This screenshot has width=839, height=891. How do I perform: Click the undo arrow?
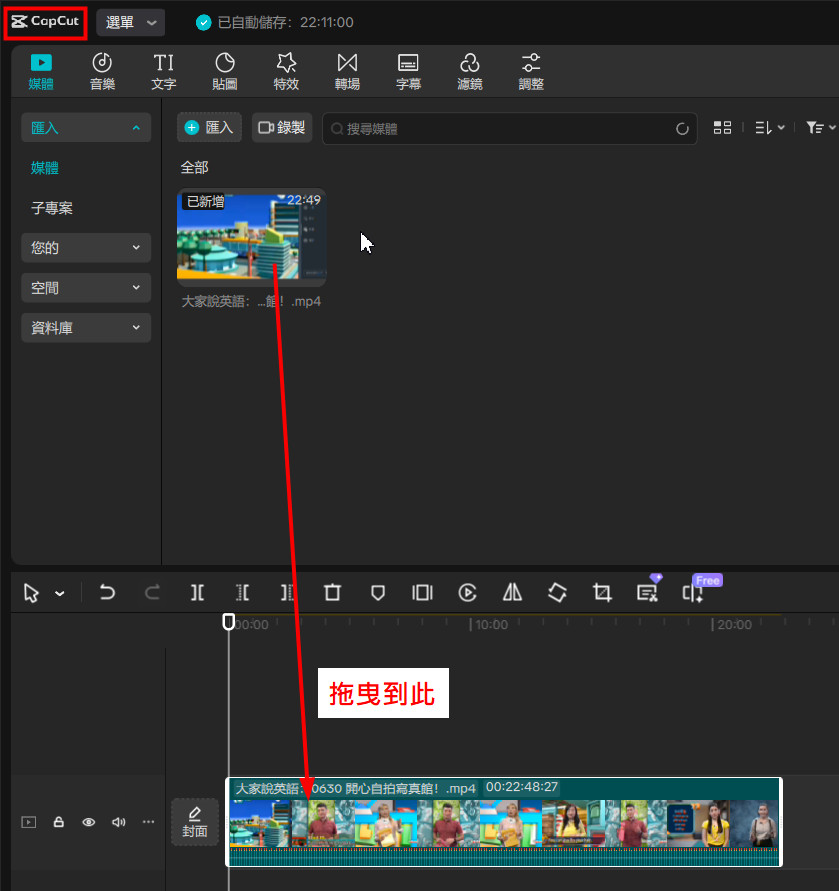pos(107,593)
